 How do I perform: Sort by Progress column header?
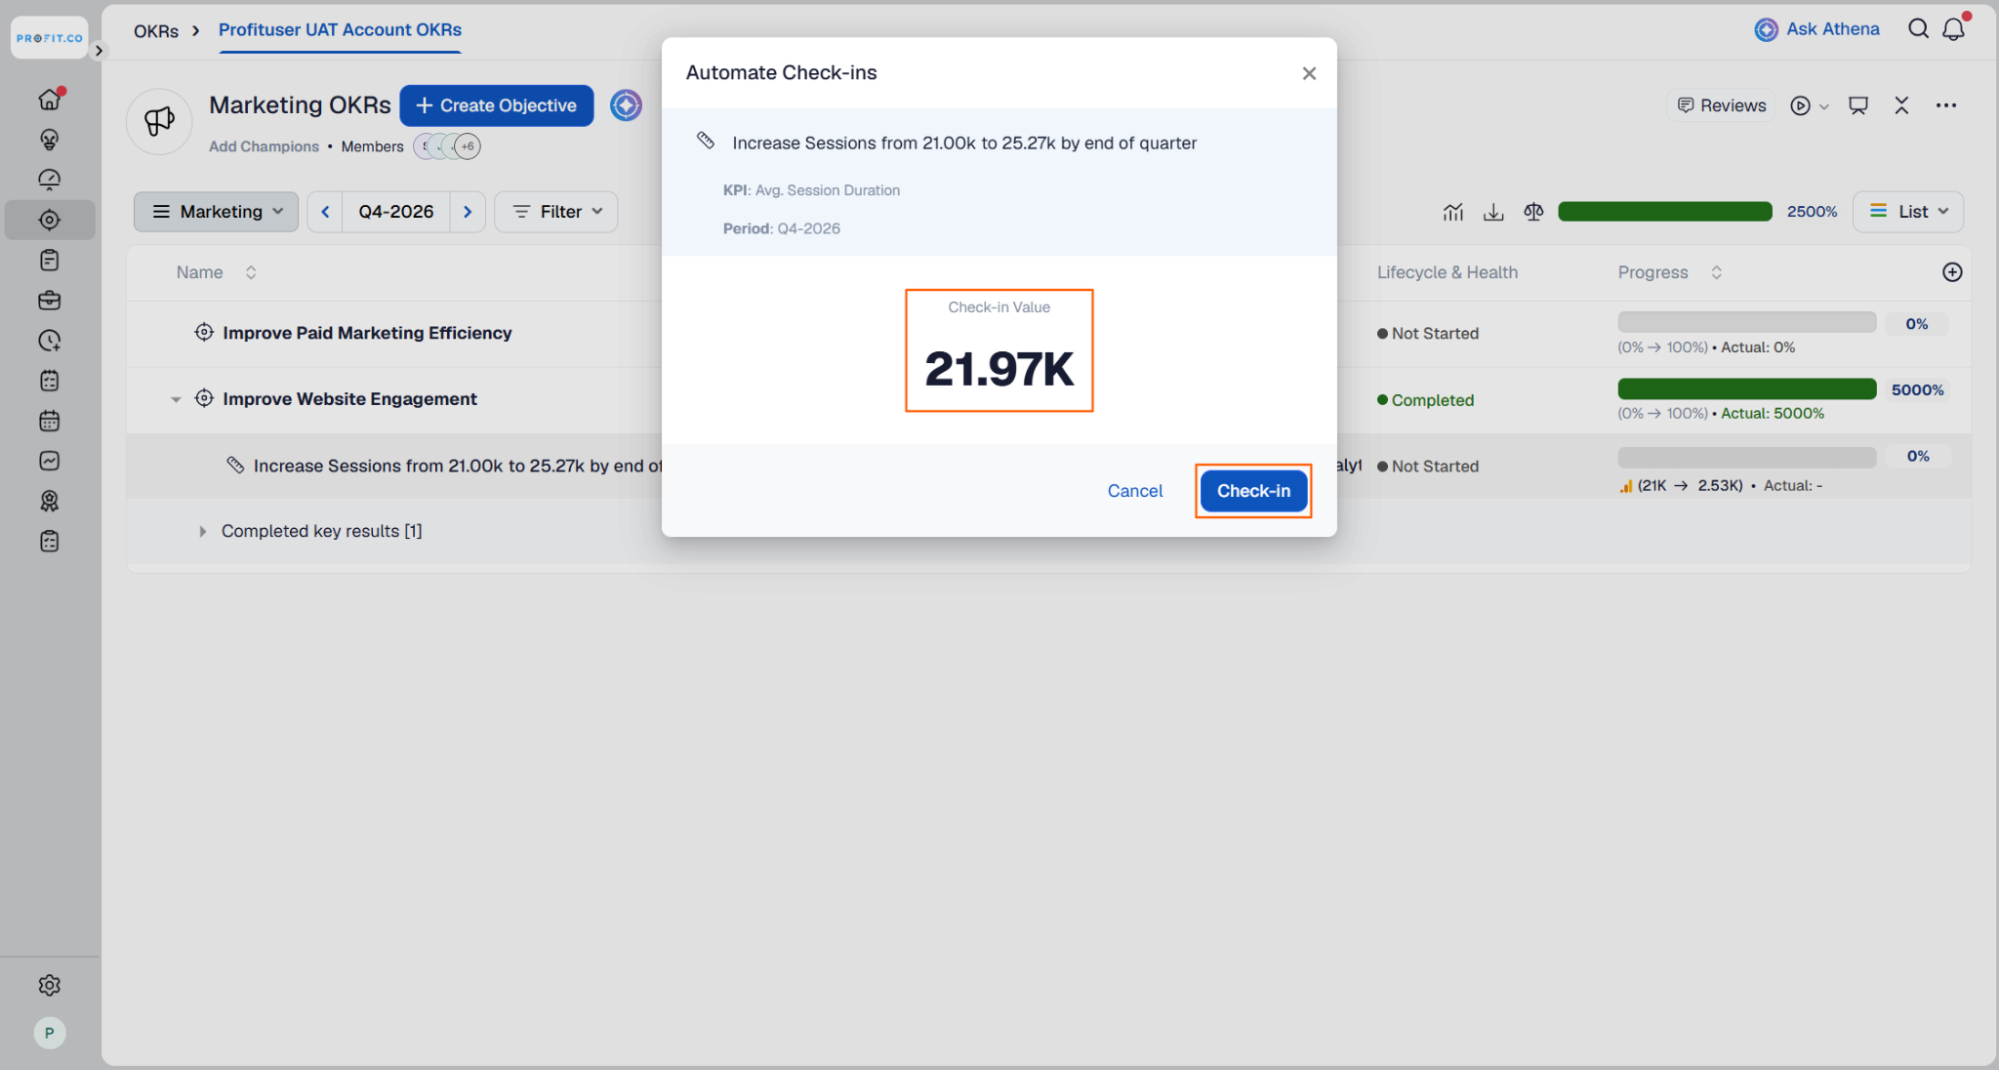point(1669,272)
